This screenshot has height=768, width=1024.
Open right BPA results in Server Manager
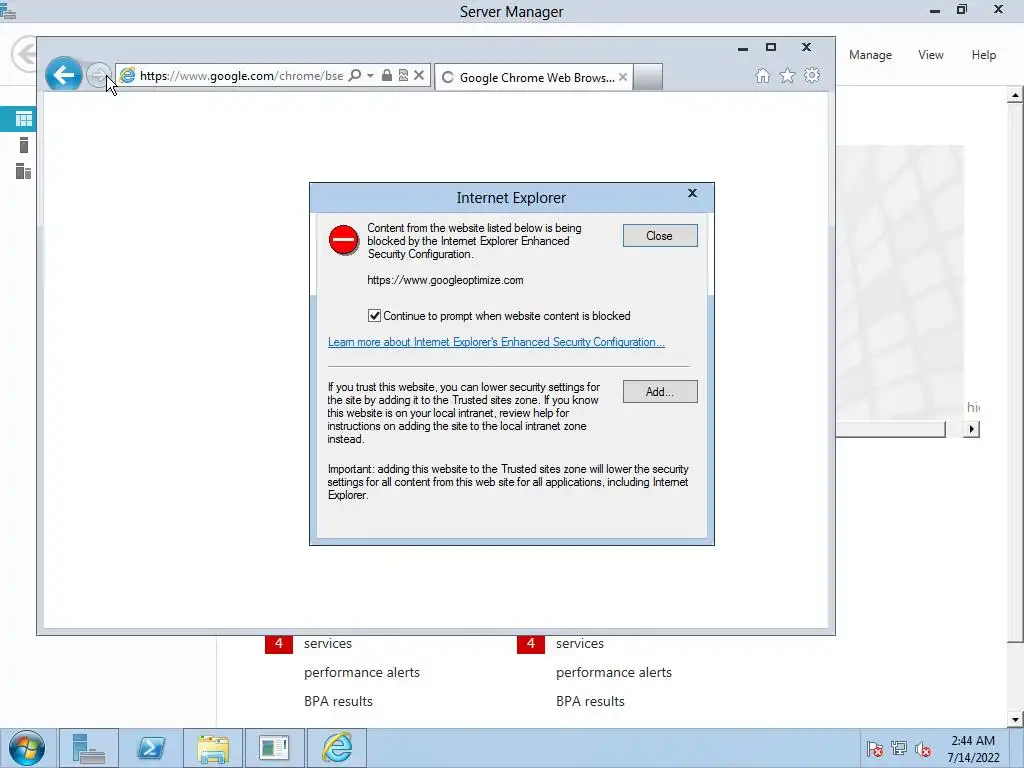pyautogui.click(x=590, y=701)
